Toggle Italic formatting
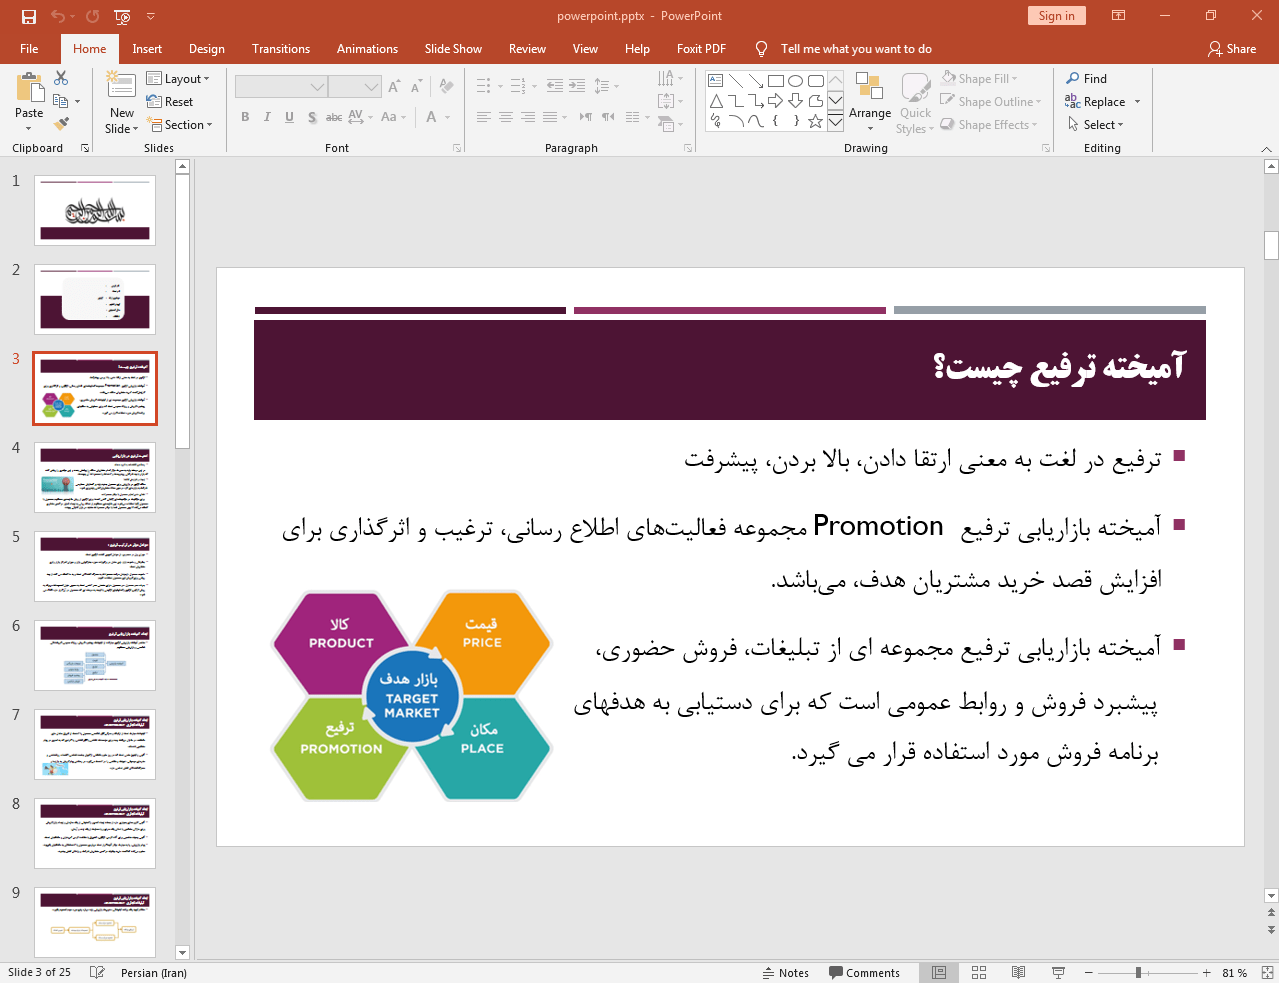The height and width of the screenshot is (983, 1279). coord(267,117)
